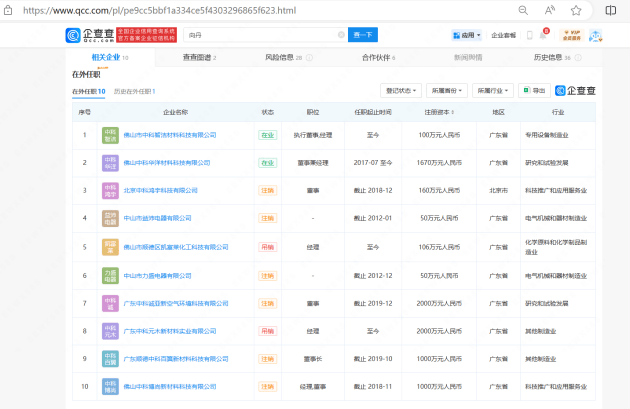Open the row 5 company link starting with 佛山市顺德区
The width and height of the screenshot is (630, 409).
pyautogui.click(x=176, y=247)
